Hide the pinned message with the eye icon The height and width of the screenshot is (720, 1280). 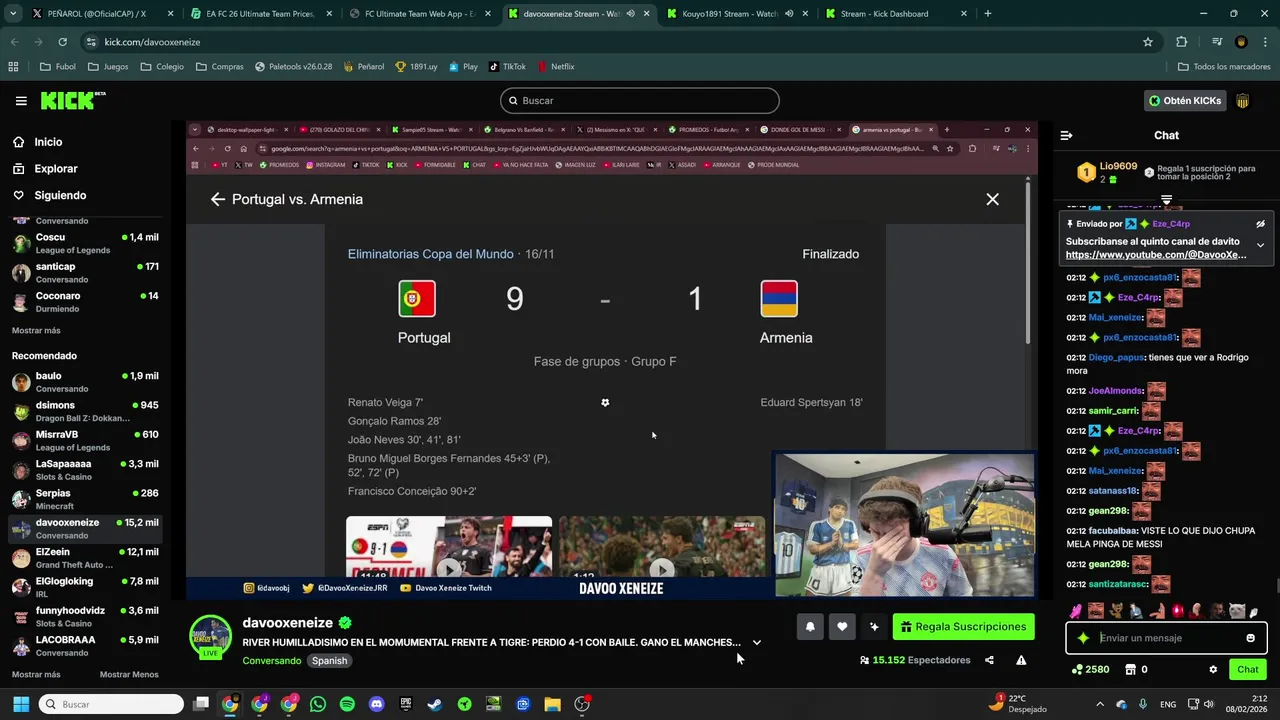[1260, 224]
